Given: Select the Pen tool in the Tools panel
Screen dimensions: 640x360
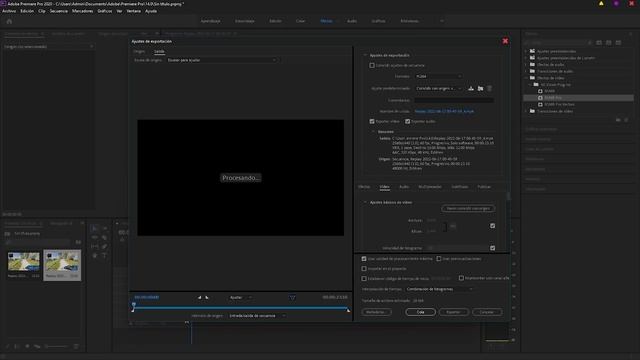Looking at the screenshot, I should (104, 247).
